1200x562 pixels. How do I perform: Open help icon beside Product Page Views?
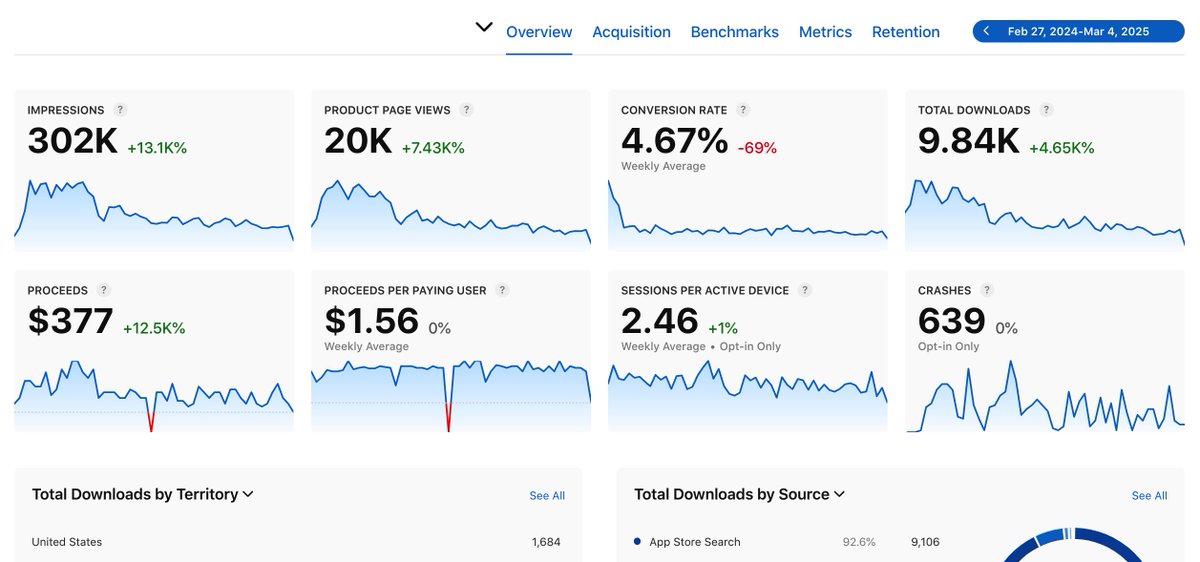(x=467, y=110)
